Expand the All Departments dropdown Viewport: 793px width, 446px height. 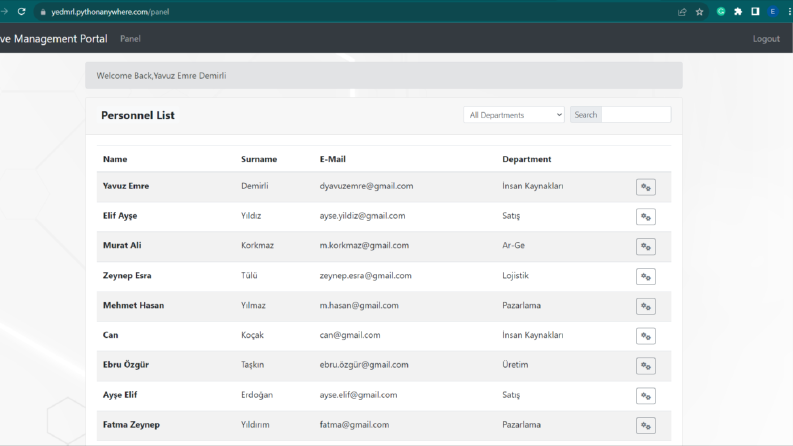coord(514,115)
